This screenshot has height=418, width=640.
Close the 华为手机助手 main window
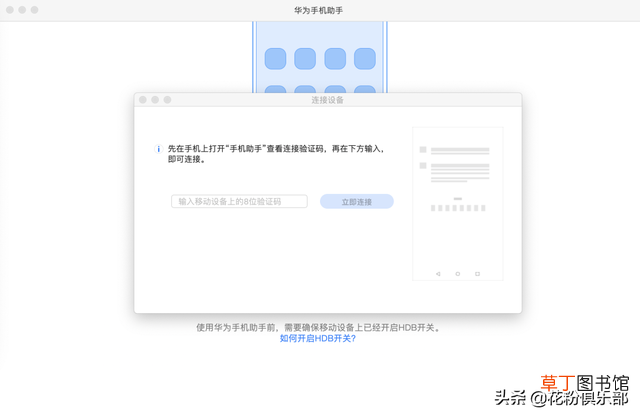click(x=10, y=10)
